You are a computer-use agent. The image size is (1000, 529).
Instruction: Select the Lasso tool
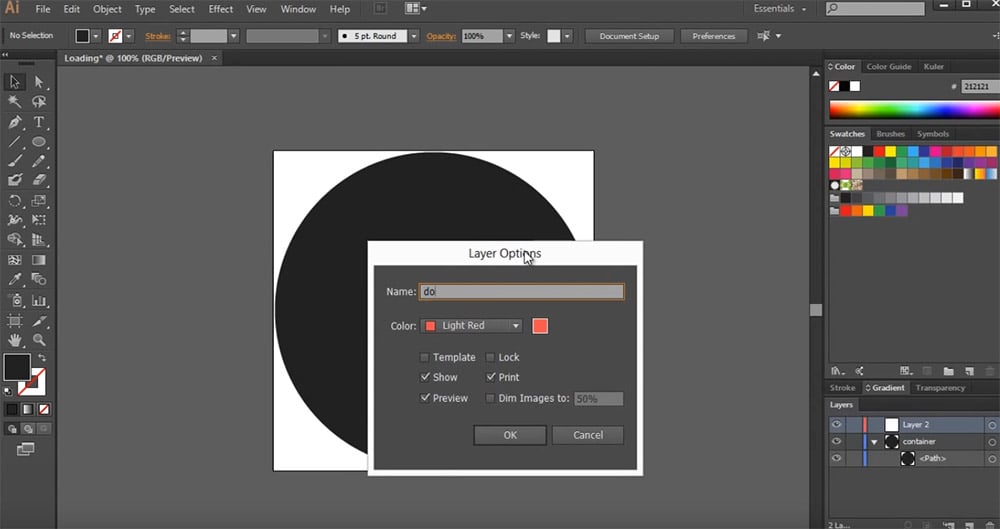click(39, 101)
